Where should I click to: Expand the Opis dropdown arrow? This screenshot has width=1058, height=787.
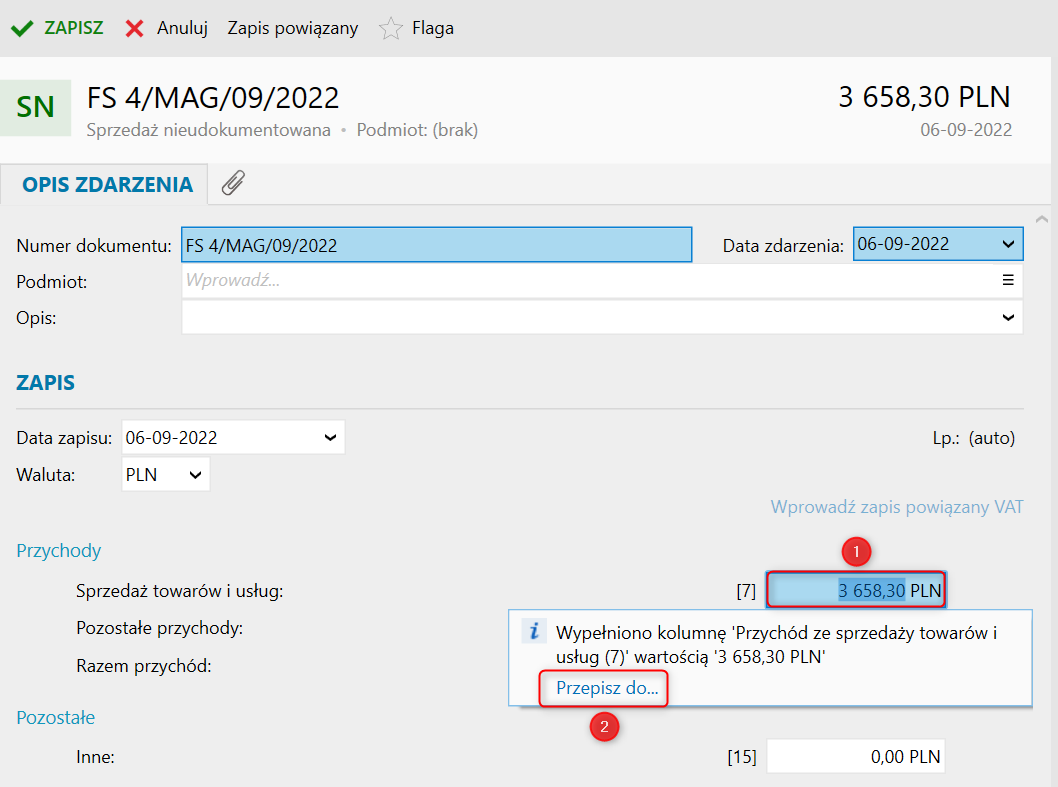[x=1008, y=317]
